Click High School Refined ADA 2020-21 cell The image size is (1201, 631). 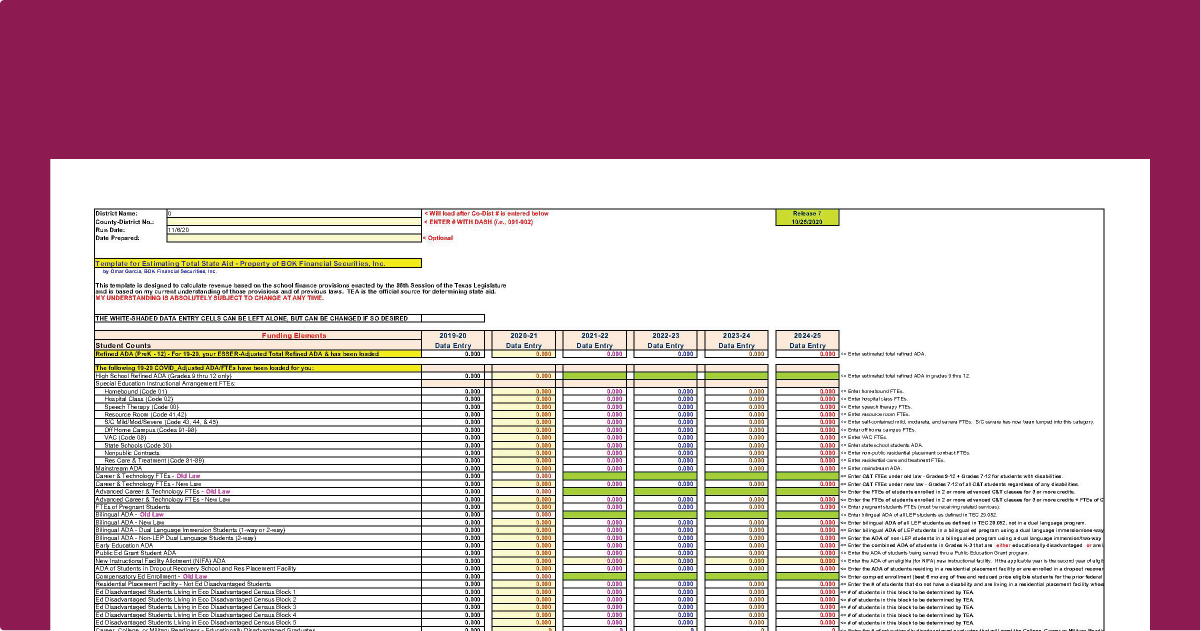click(x=524, y=375)
